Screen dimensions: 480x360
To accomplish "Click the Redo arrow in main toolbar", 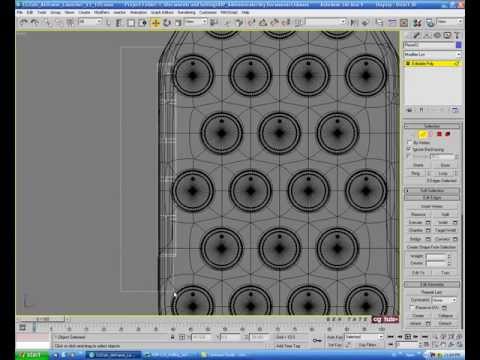I will coord(35,23).
